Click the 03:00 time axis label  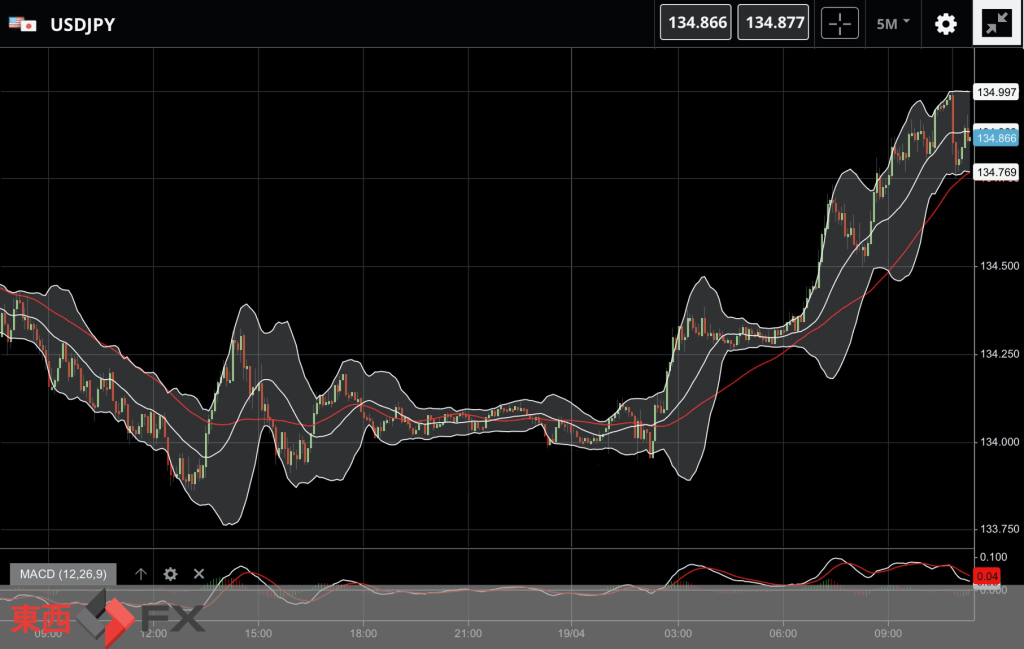click(x=678, y=633)
